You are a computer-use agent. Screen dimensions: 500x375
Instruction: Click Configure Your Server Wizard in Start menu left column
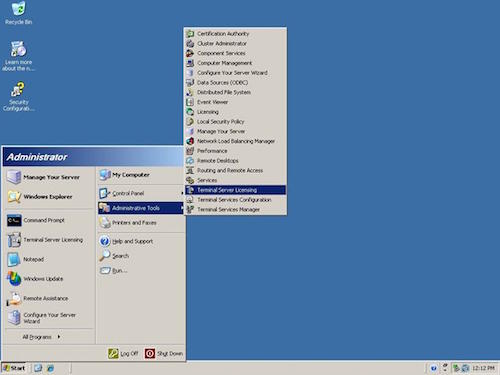coord(50,318)
